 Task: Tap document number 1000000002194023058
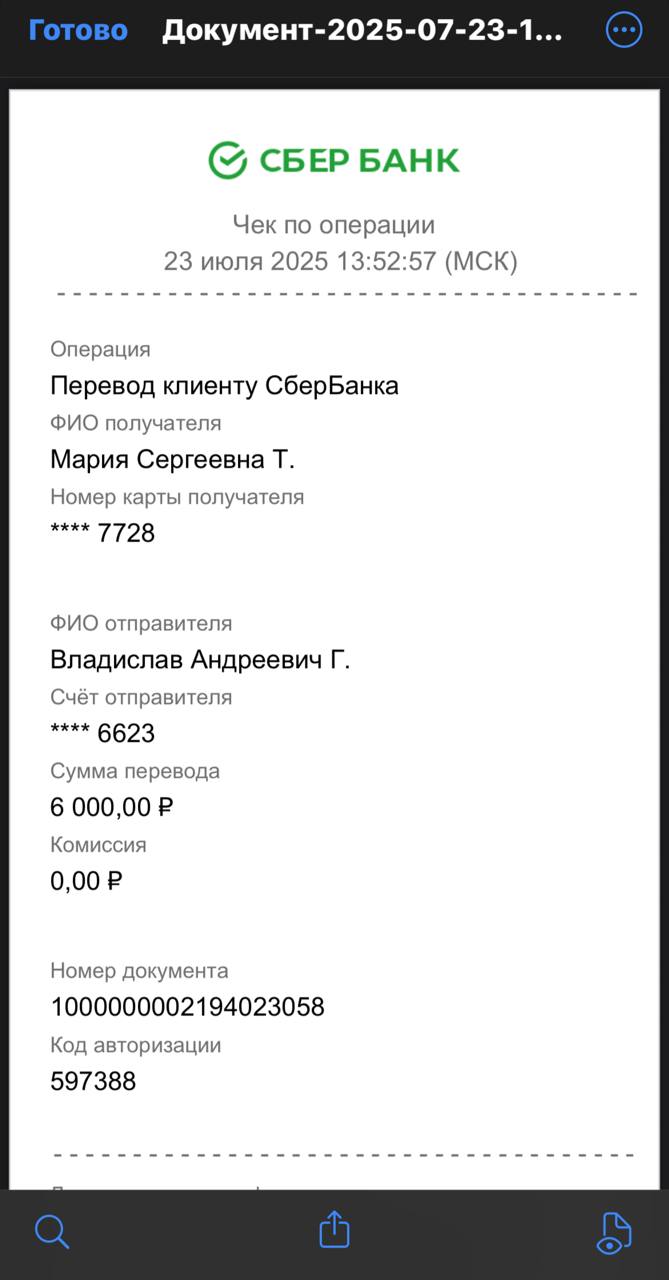(187, 1007)
